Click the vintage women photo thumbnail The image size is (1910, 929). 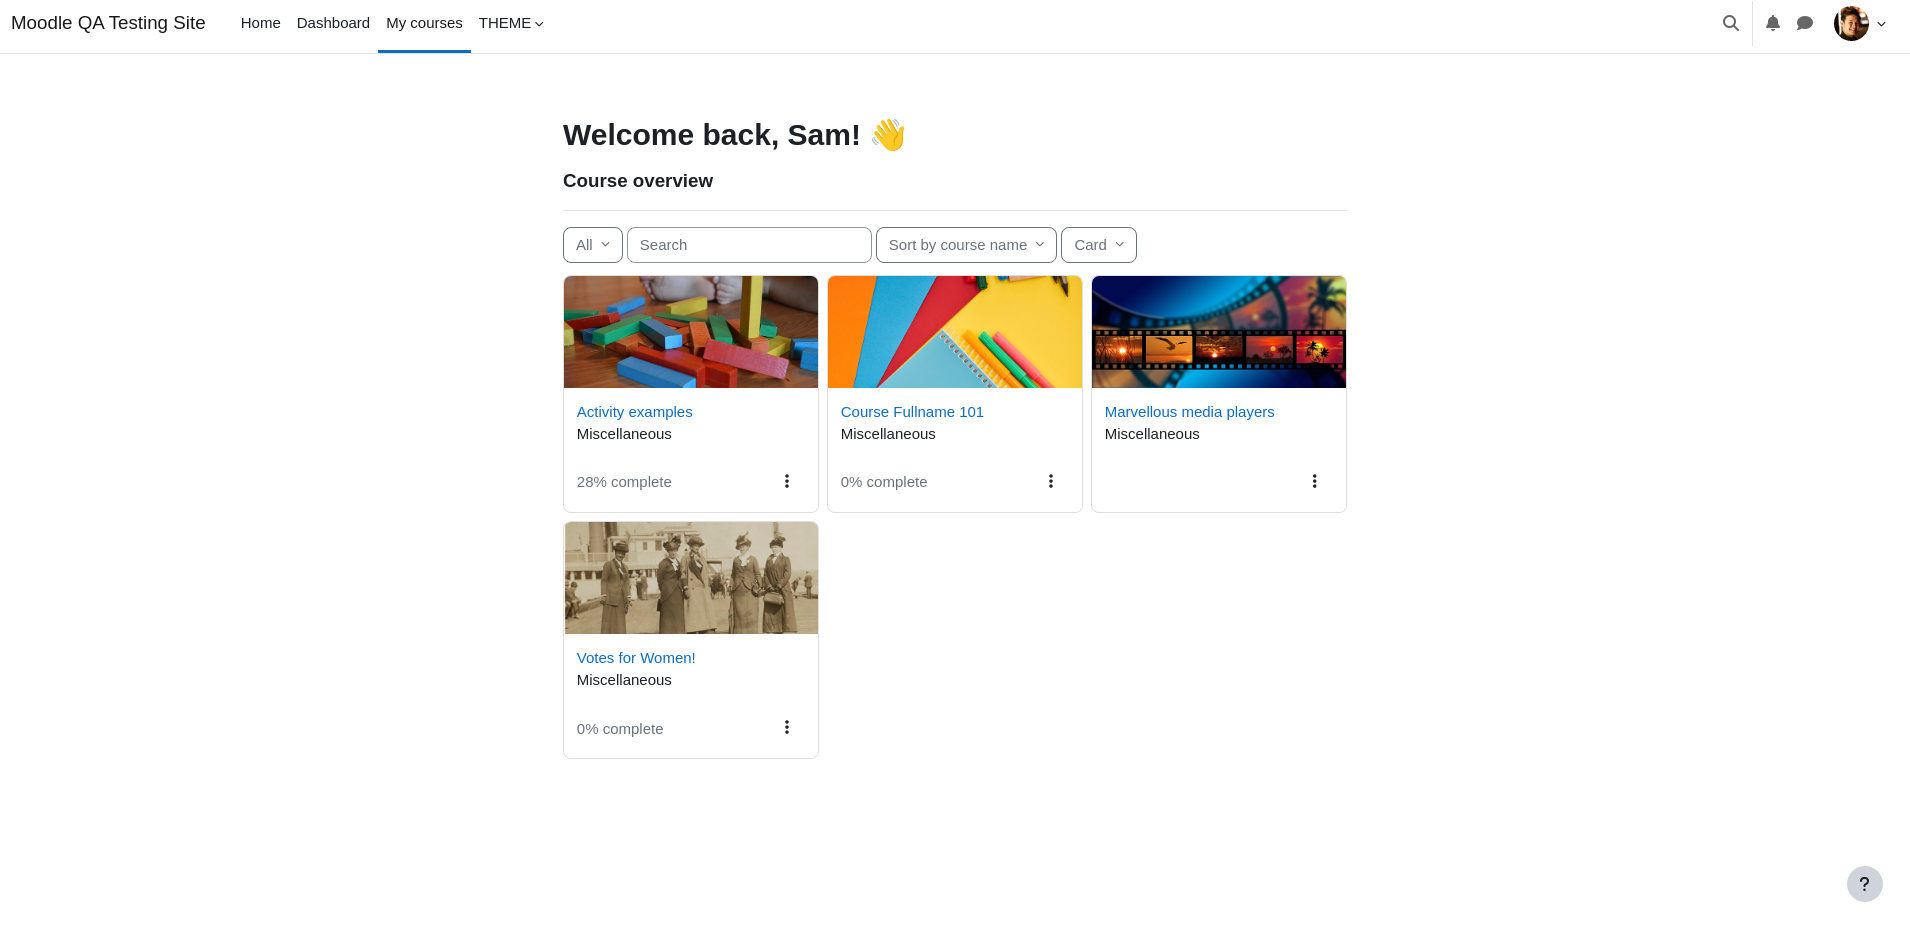pos(691,578)
